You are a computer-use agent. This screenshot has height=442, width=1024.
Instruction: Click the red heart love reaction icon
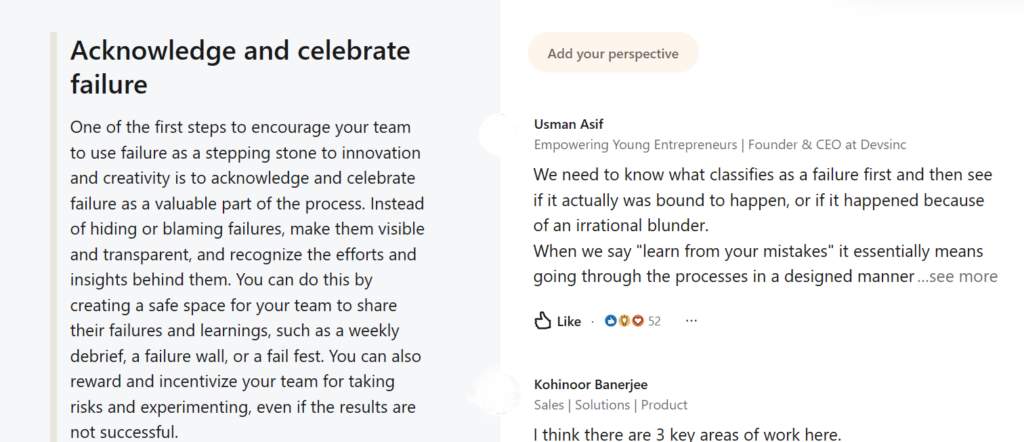(x=637, y=321)
